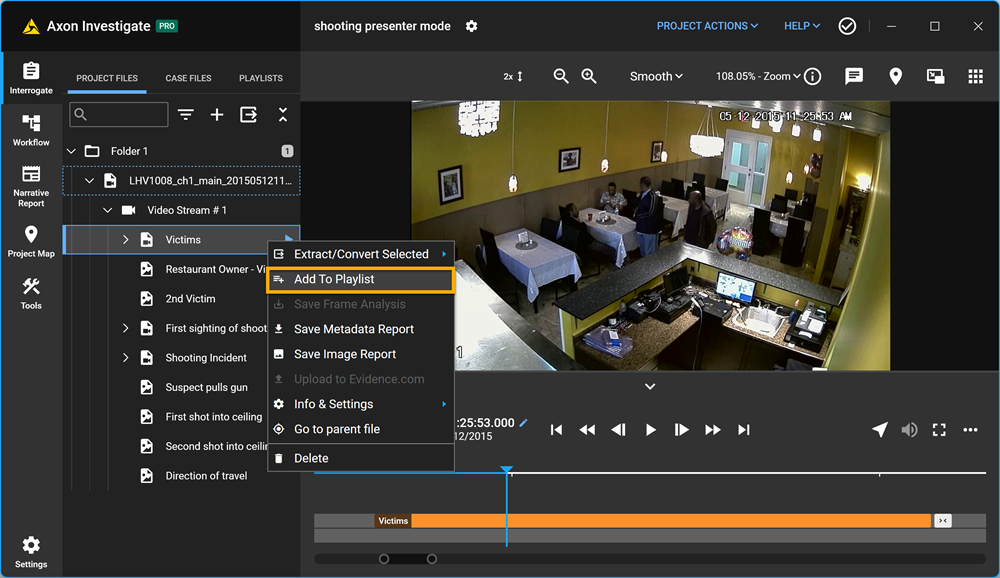Open the Project Map view
Image resolution: width=1000 pixels, height=578 pixels.
click(x=31, y=240)
